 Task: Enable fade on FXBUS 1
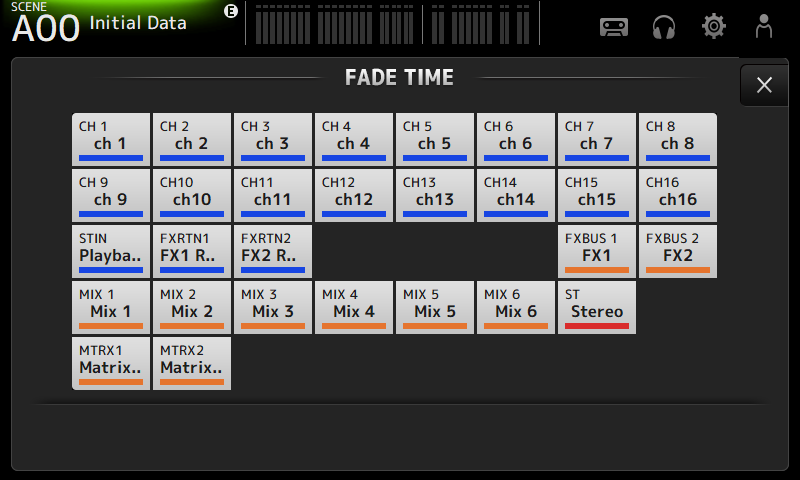coord(597,251)
